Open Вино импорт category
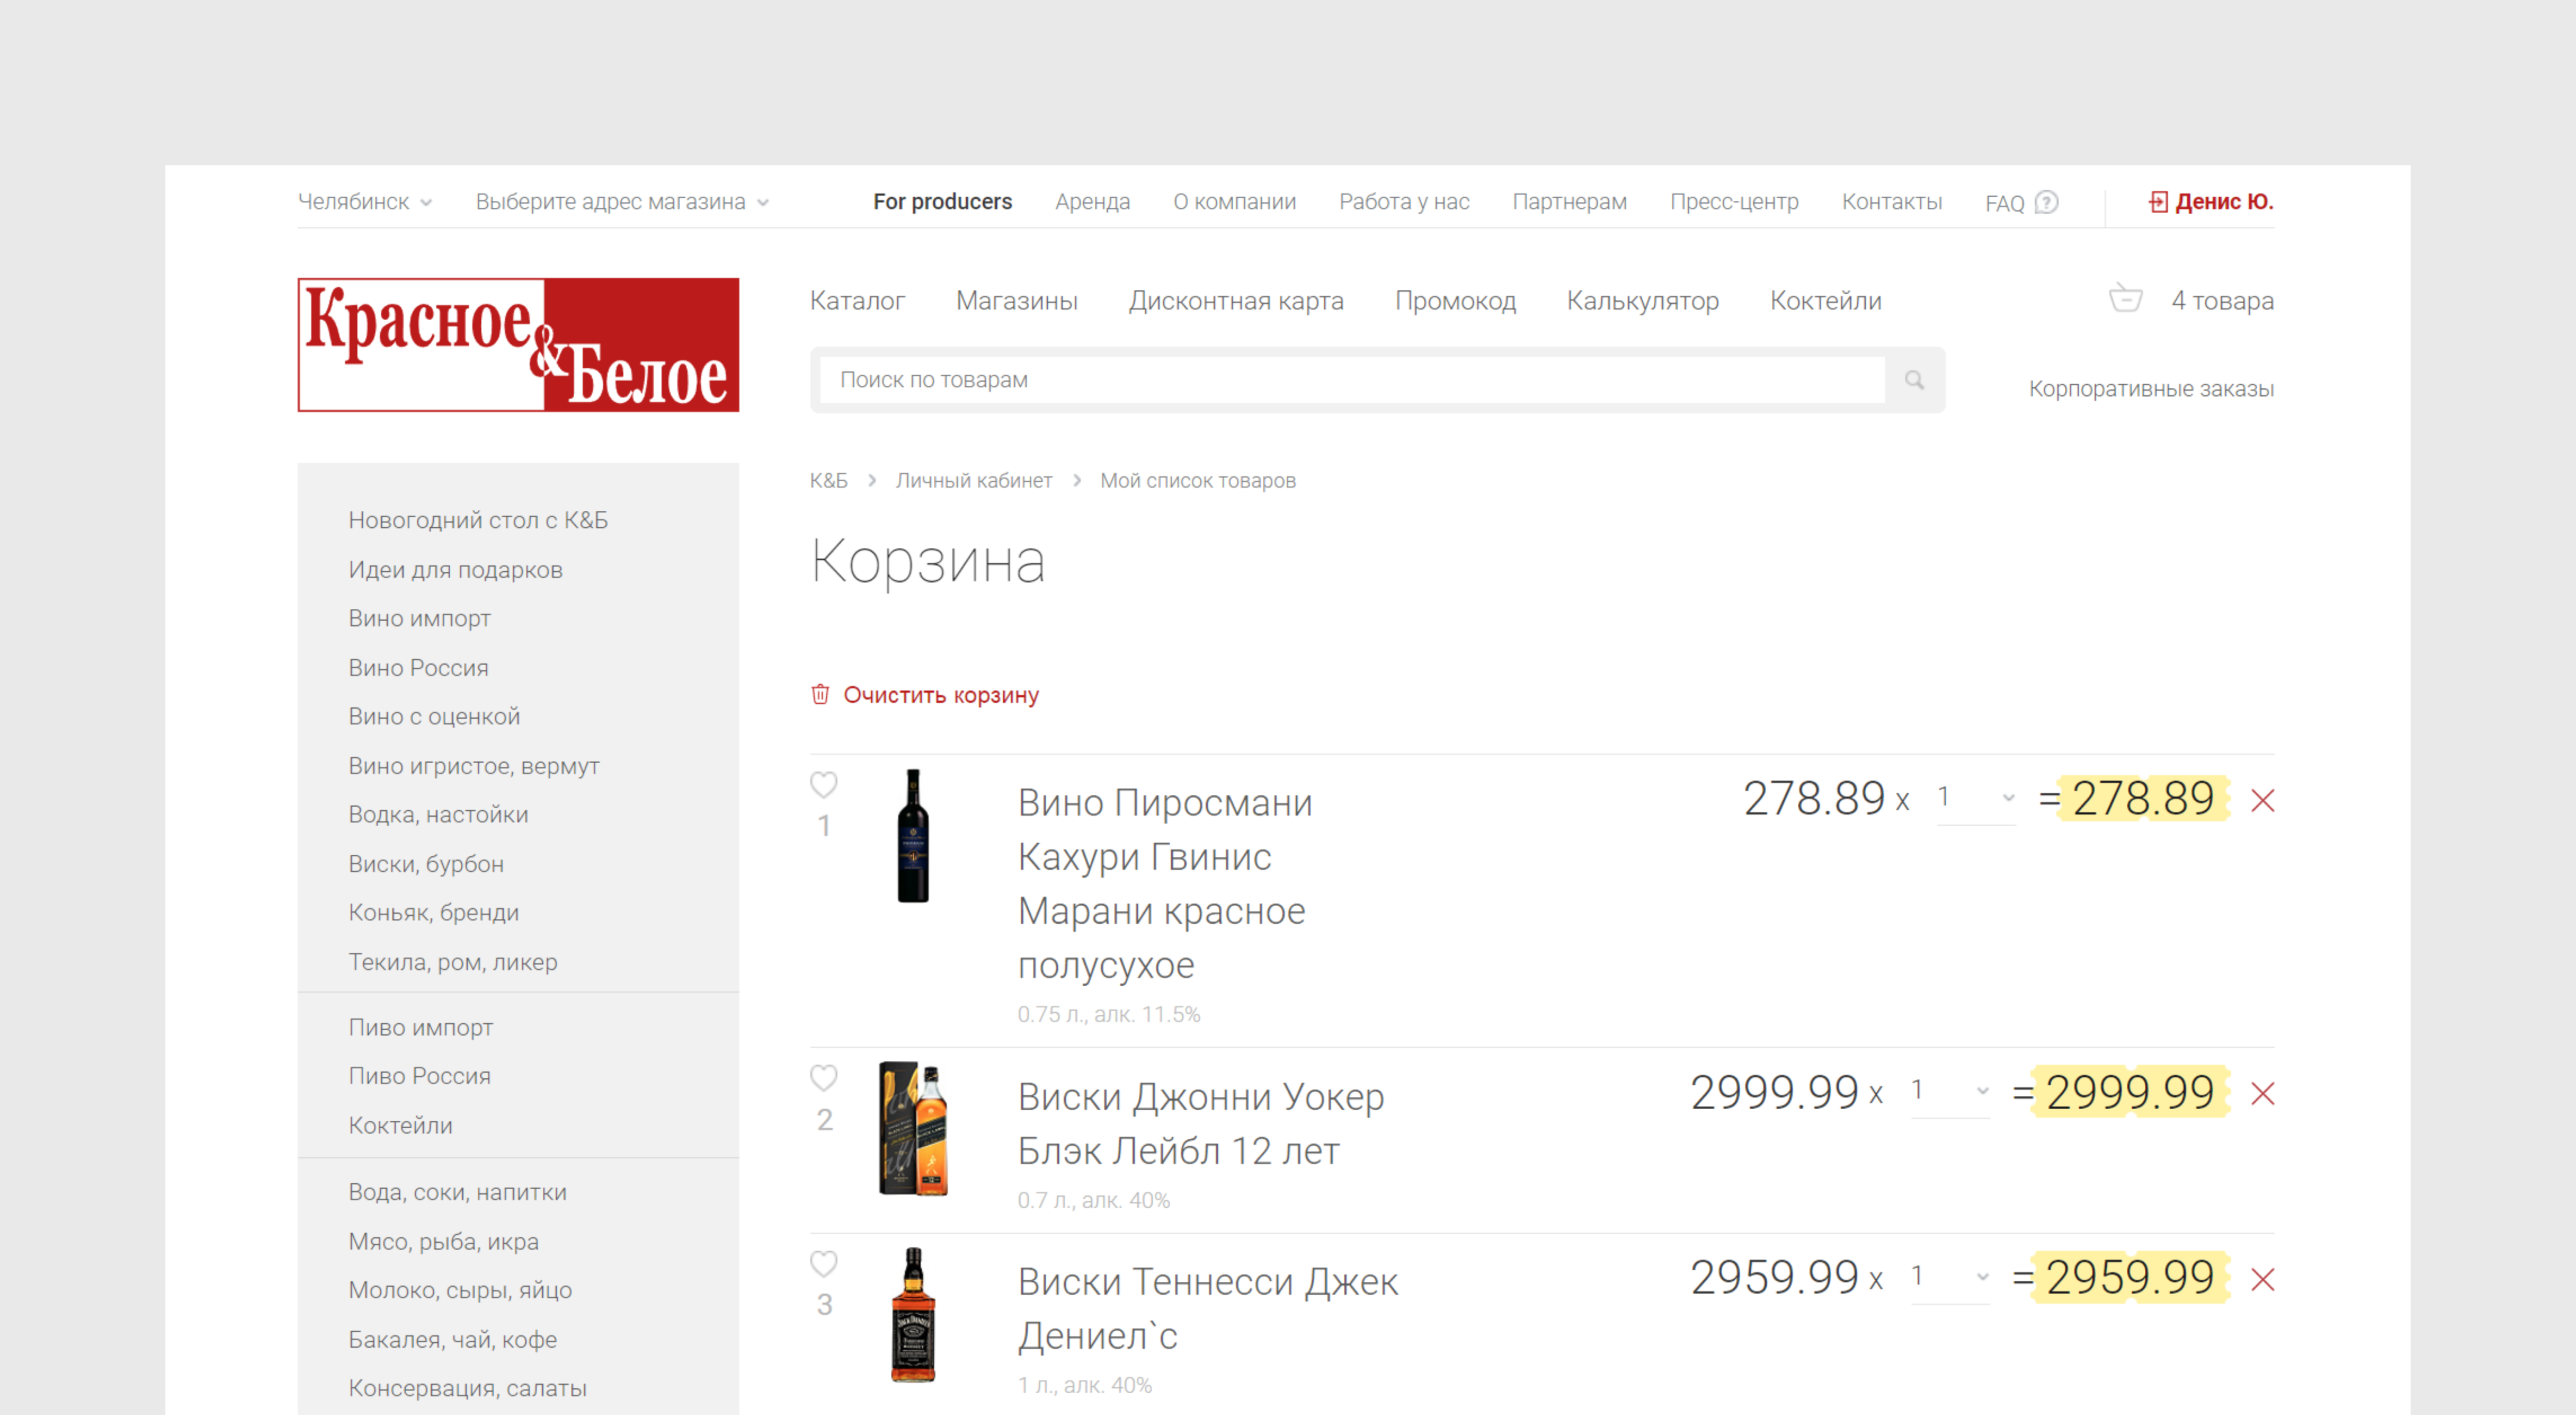Viewport: 2576px width, 1415px height. [x=419, y=619]
